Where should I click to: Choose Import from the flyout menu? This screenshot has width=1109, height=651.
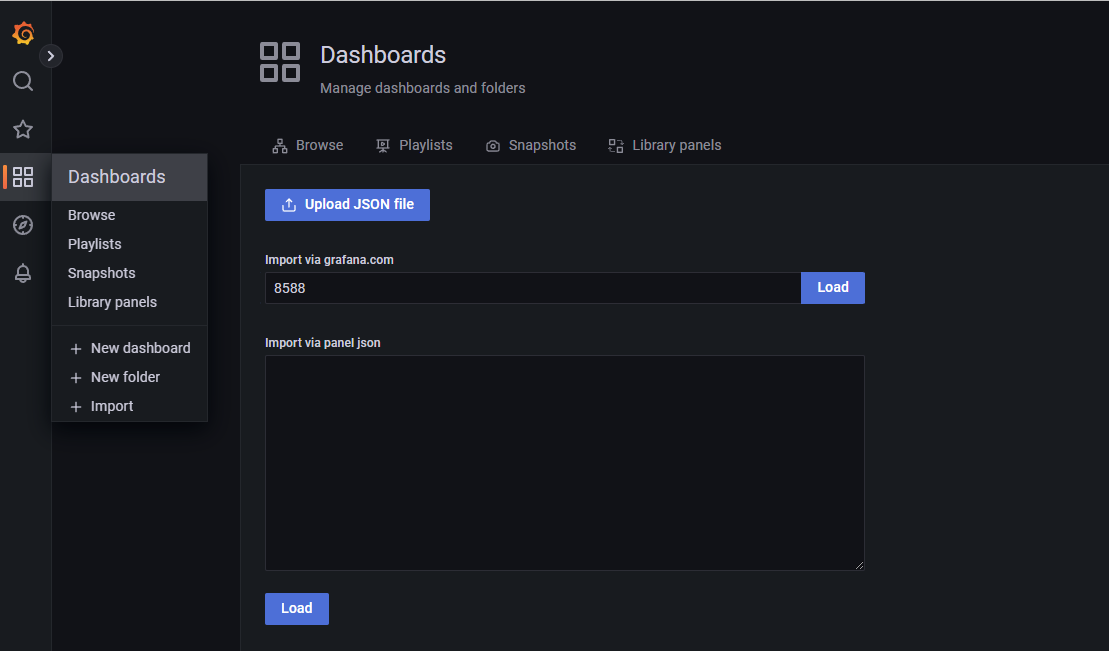coord(101,406)
